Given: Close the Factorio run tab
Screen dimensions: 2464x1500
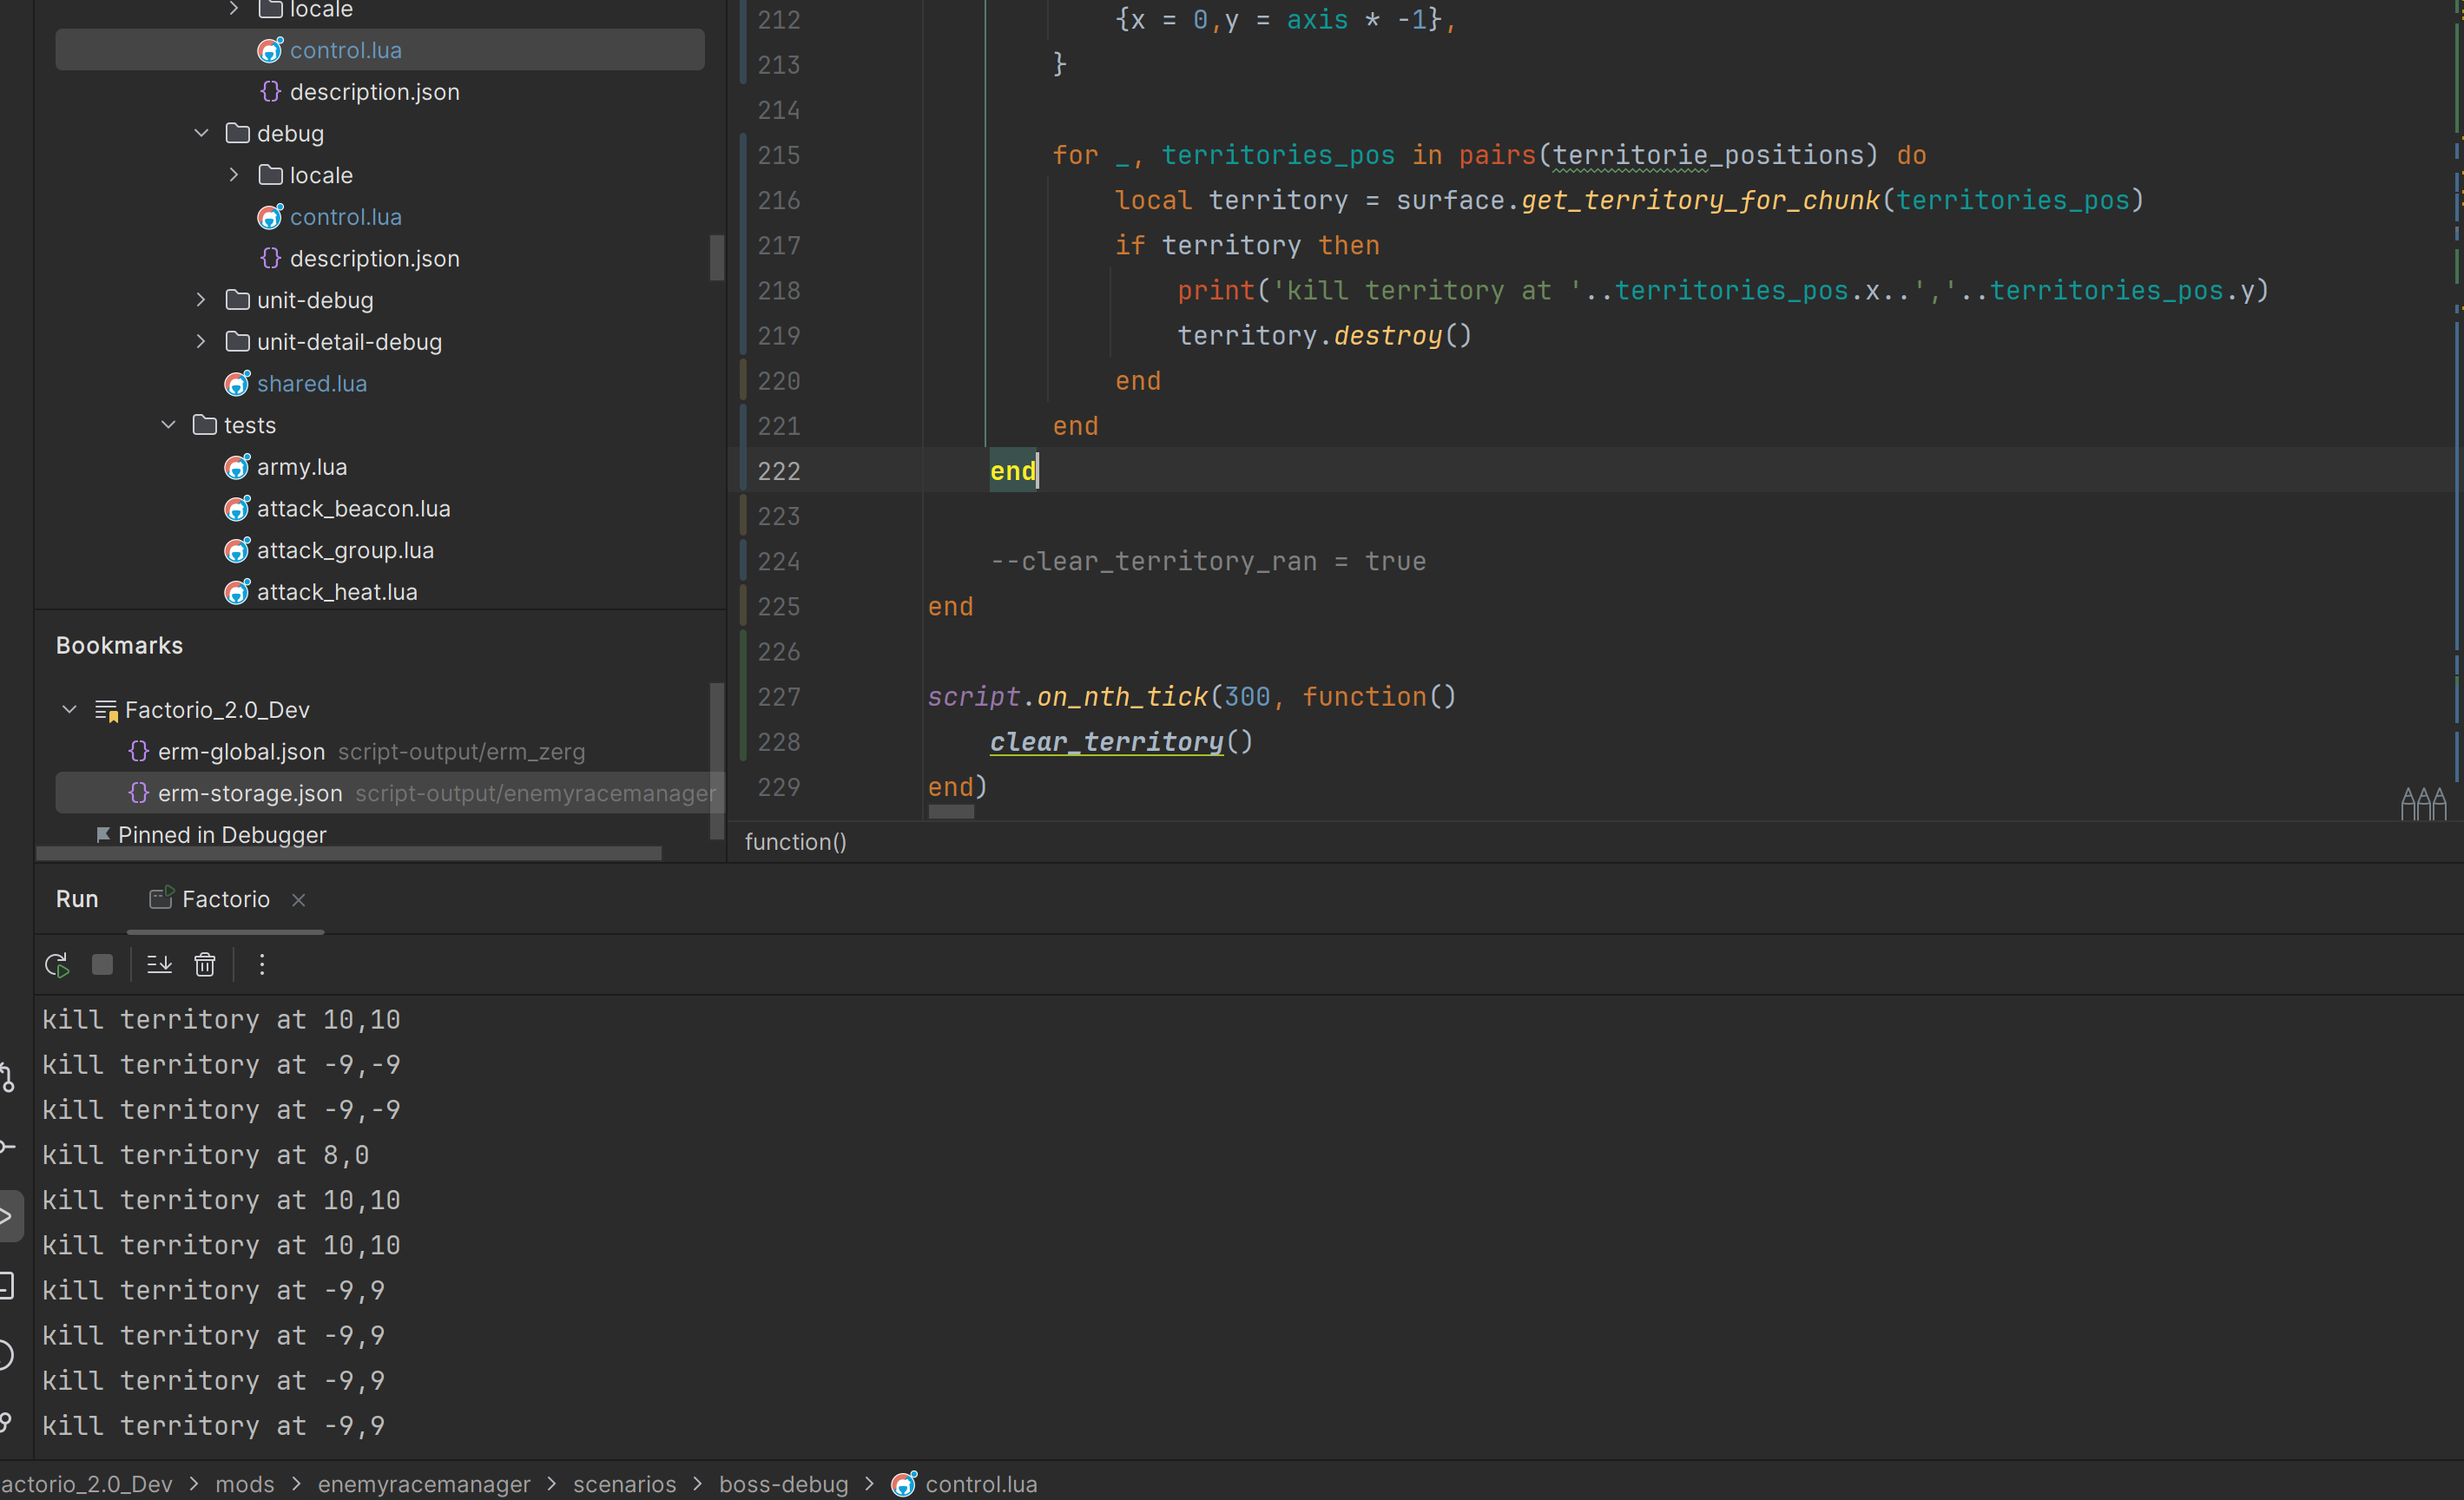Looking at the screenshot, I should coord(298,900).
